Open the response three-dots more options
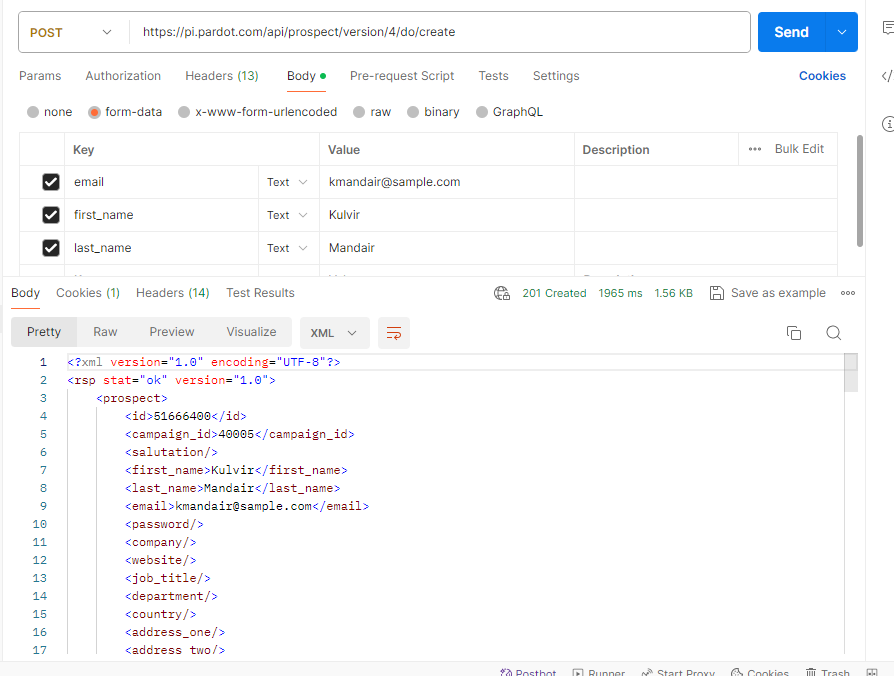 [x=848, y=293]
